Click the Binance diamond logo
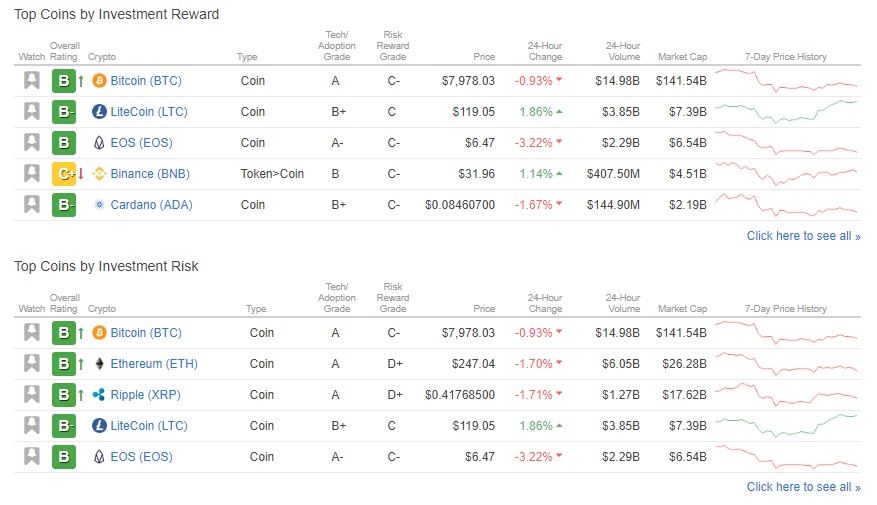This screenshot has width=877, height=505. (x=99, y=174)
